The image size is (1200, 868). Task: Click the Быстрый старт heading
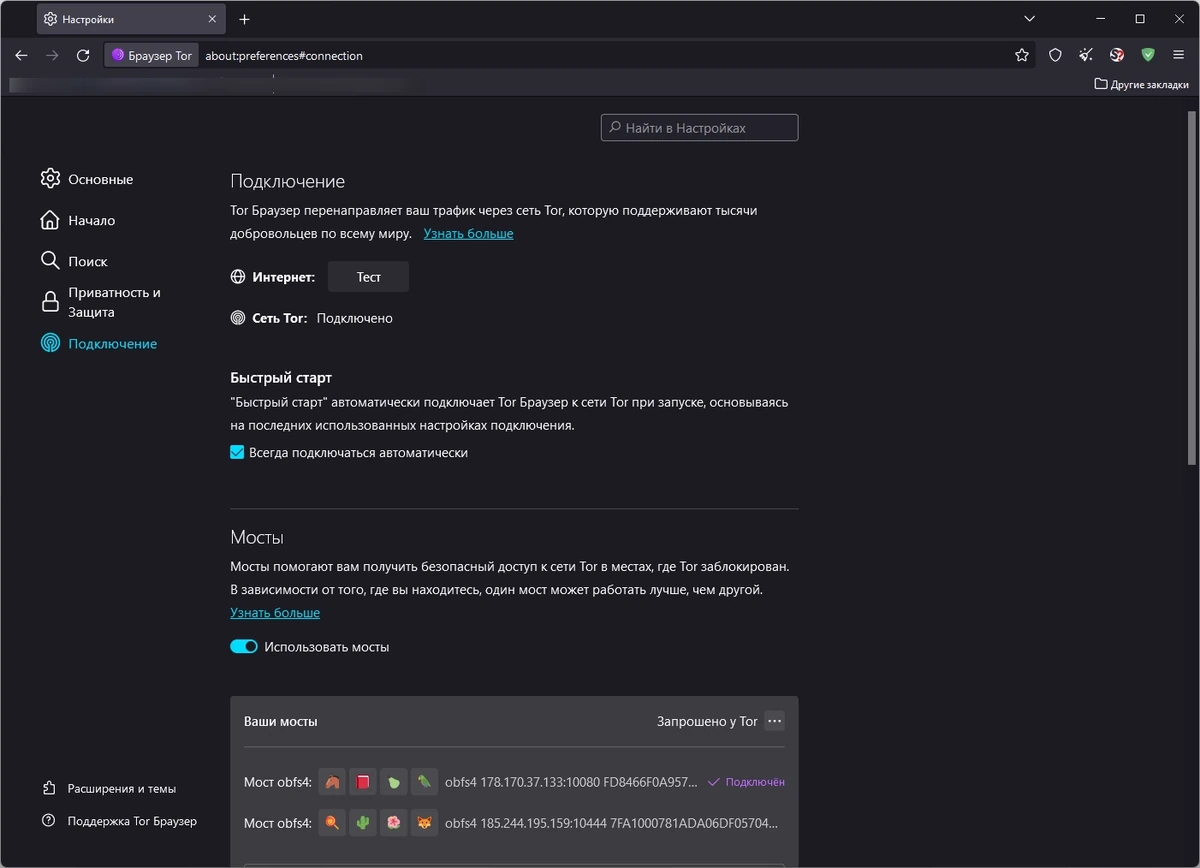281,378
